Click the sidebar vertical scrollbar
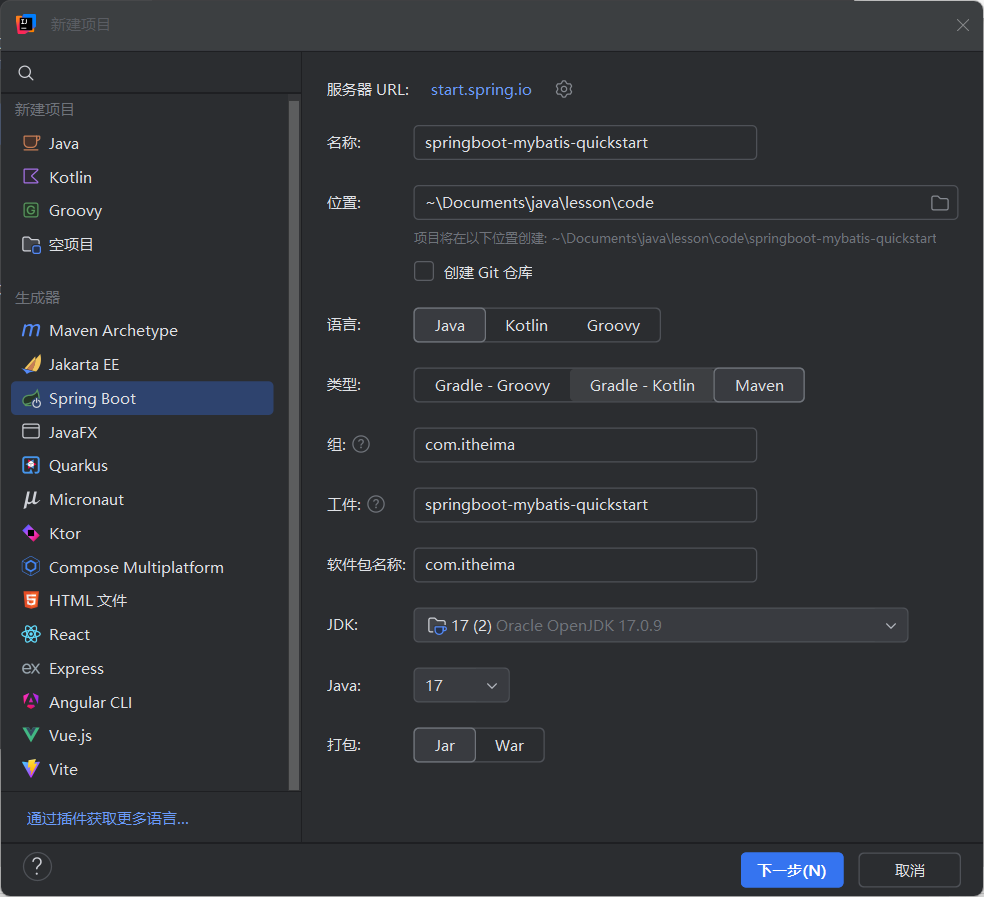984x897 pixels. click(x=293, y=444)
